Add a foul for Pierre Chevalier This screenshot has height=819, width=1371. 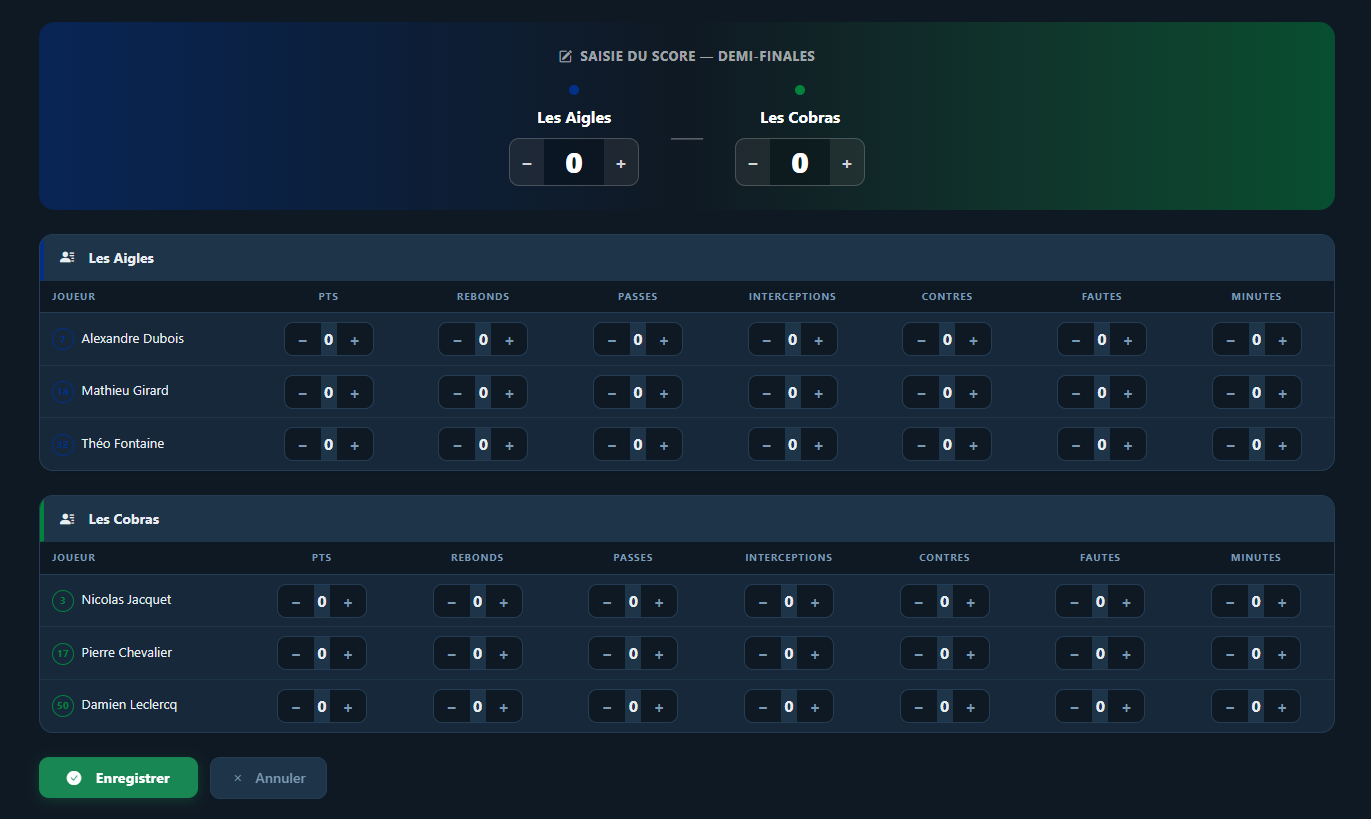pyautogui.click(x=1126, y=654)
